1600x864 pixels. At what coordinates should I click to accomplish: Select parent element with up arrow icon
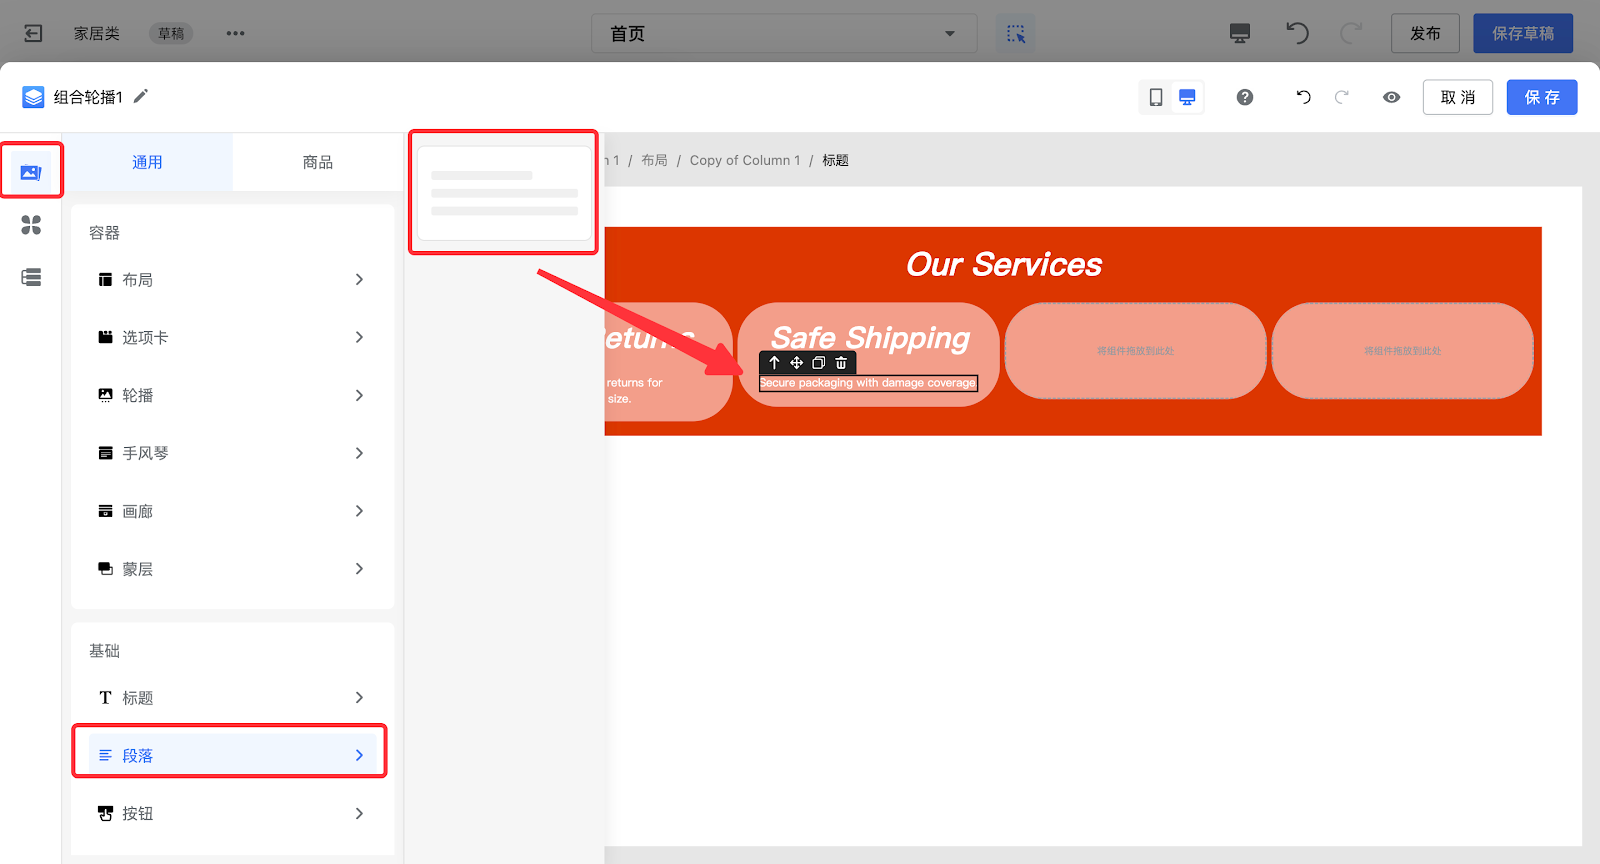[x=774, y=363]
